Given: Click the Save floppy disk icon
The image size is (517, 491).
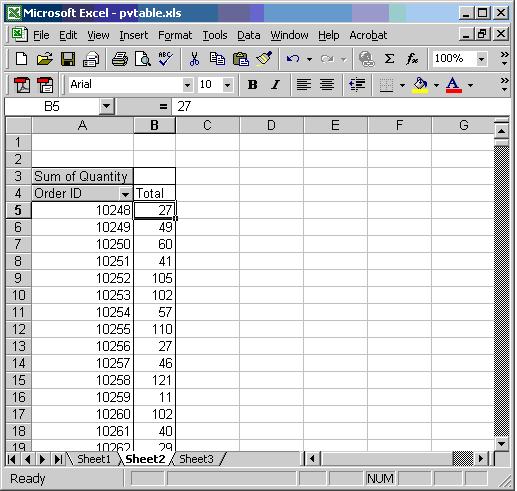Looking at the screenshot, I should coord(68,59).
